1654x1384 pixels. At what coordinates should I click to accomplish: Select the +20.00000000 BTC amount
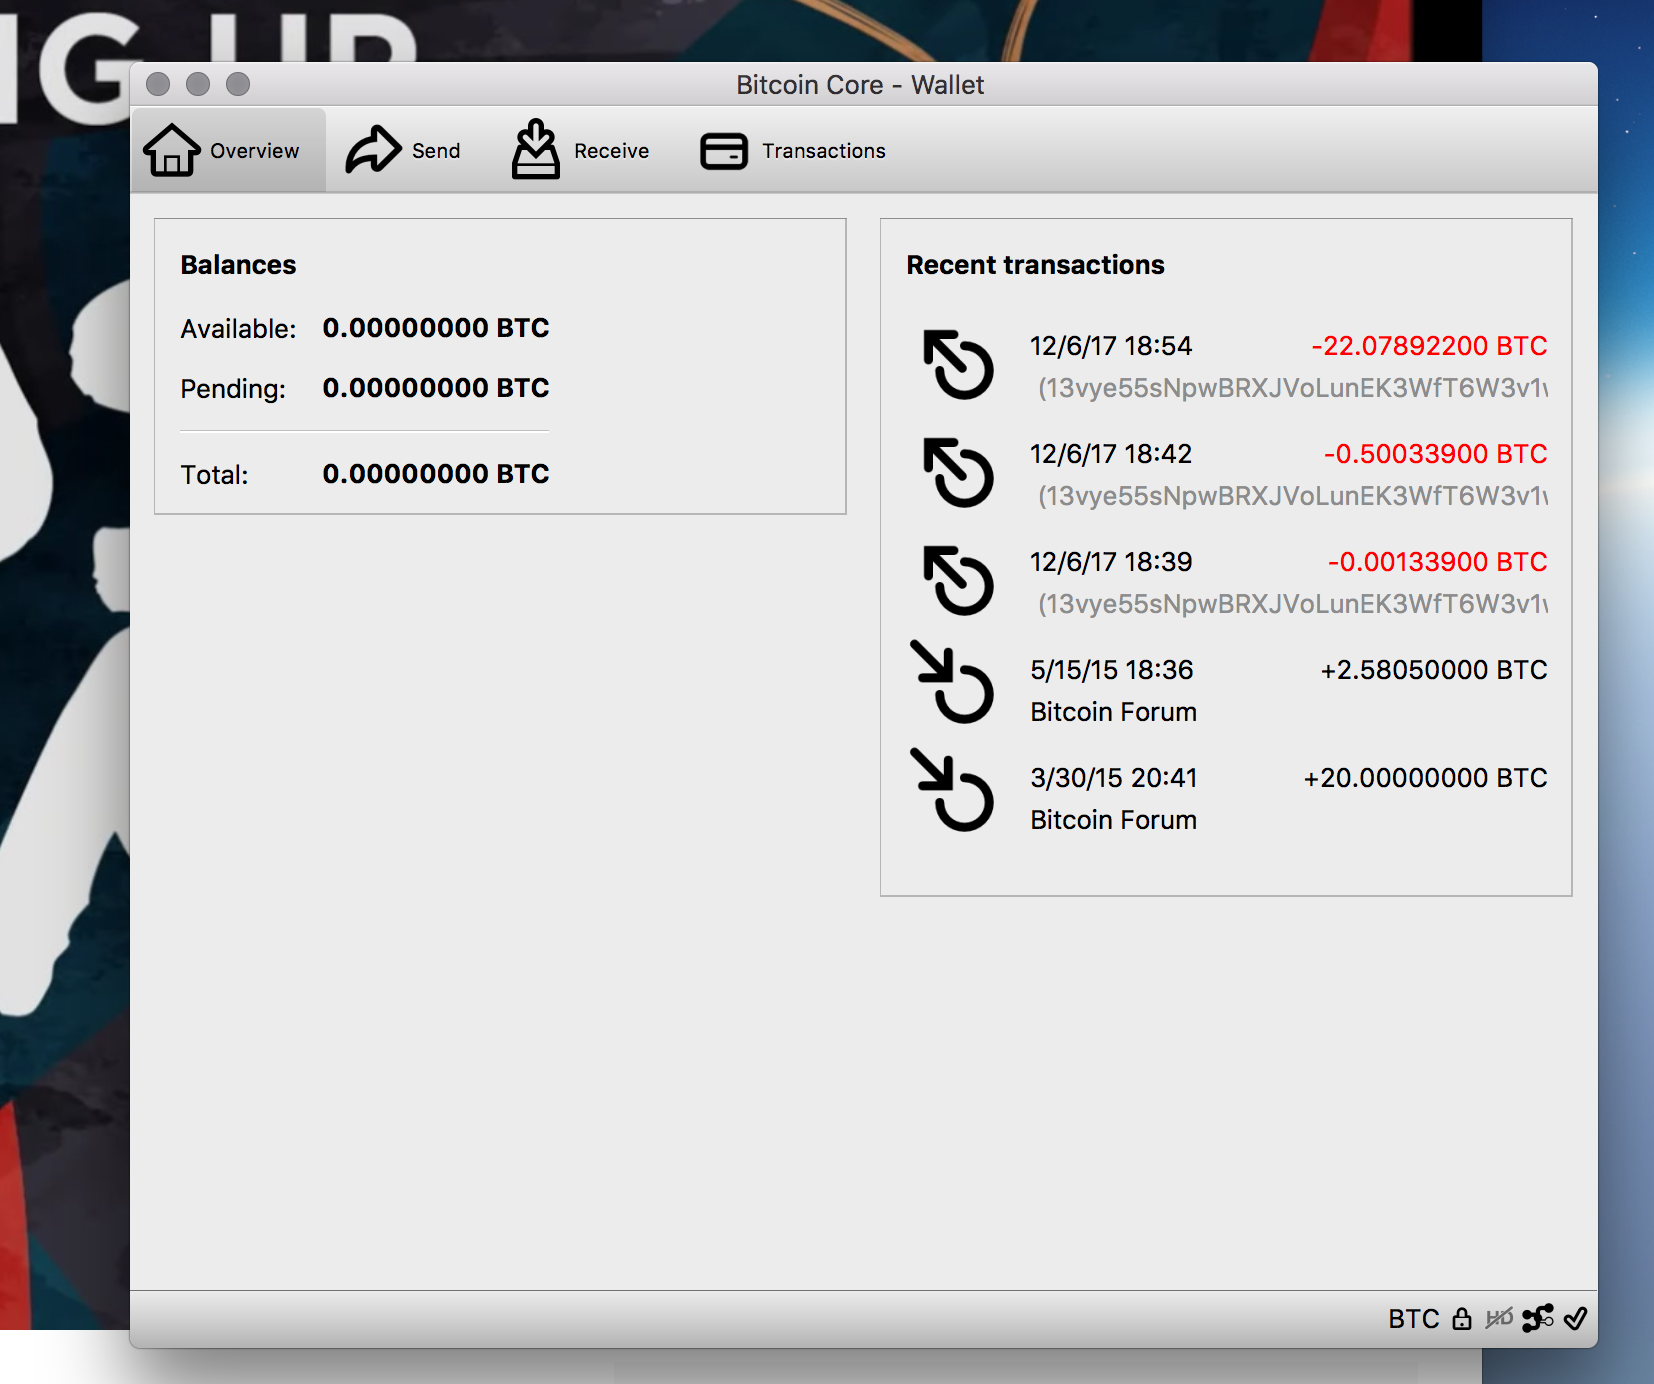pyautogui.click(x=1425, y=778)
